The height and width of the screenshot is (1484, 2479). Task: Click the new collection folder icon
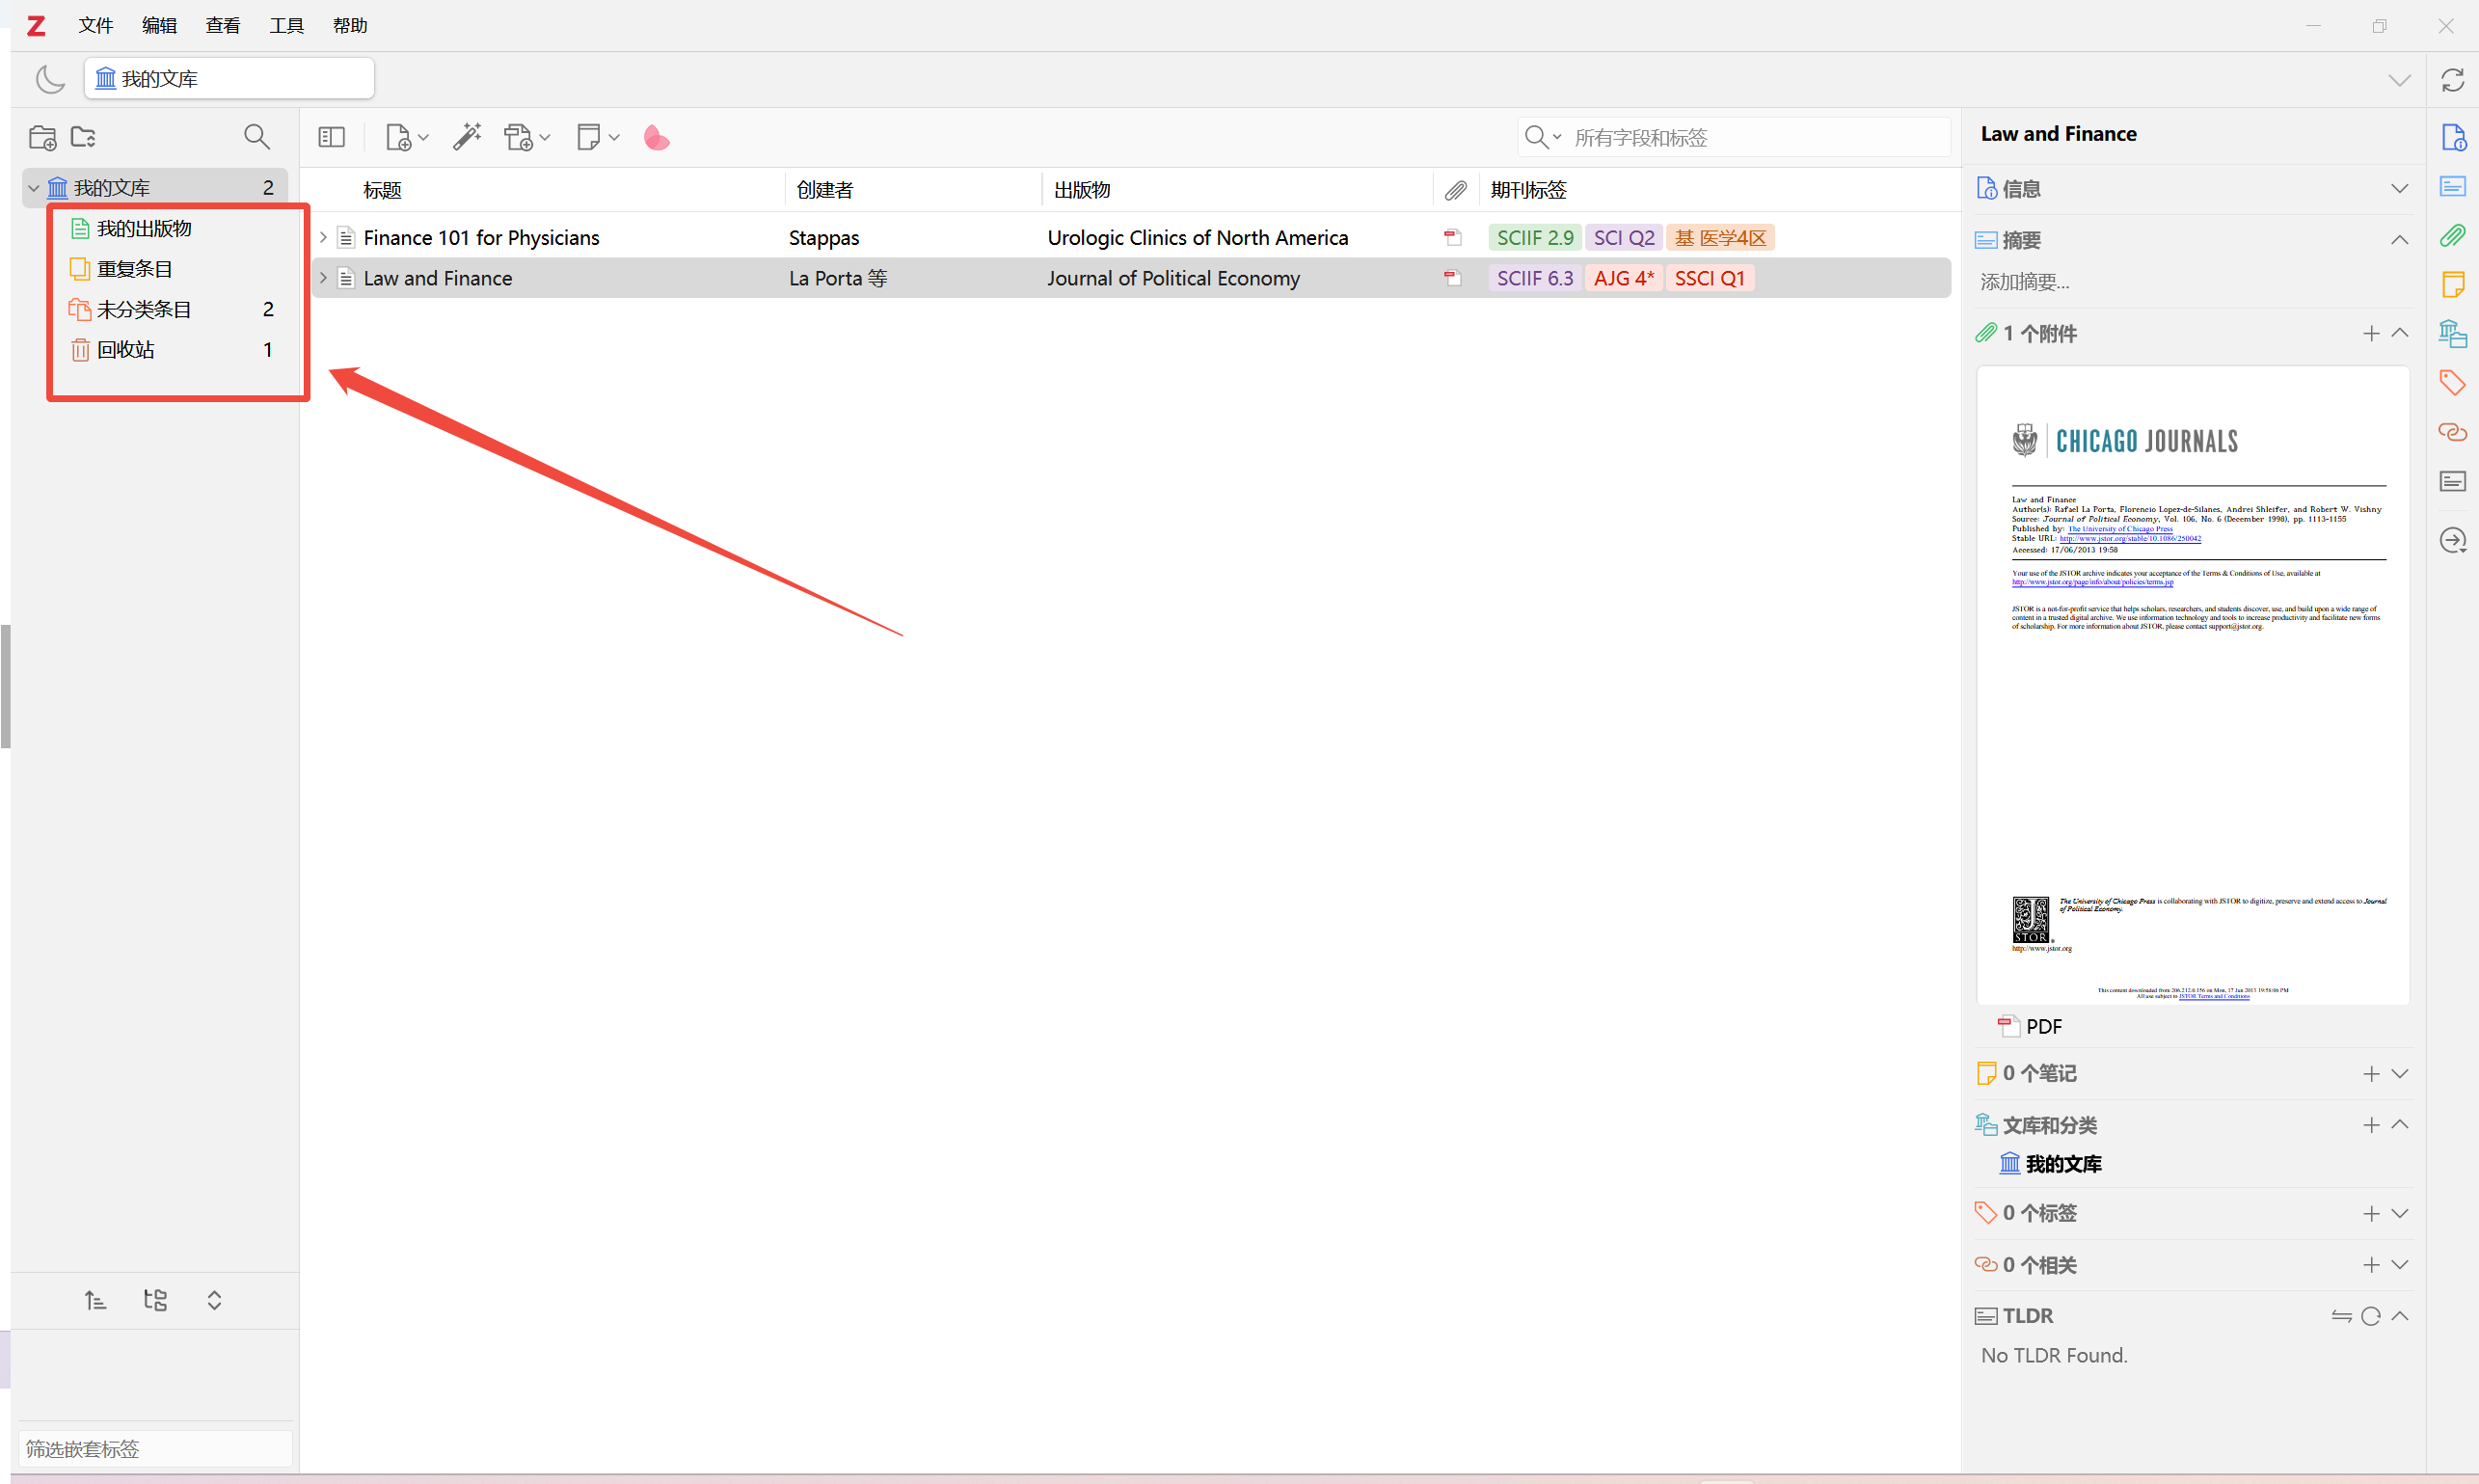pos(42,137)
